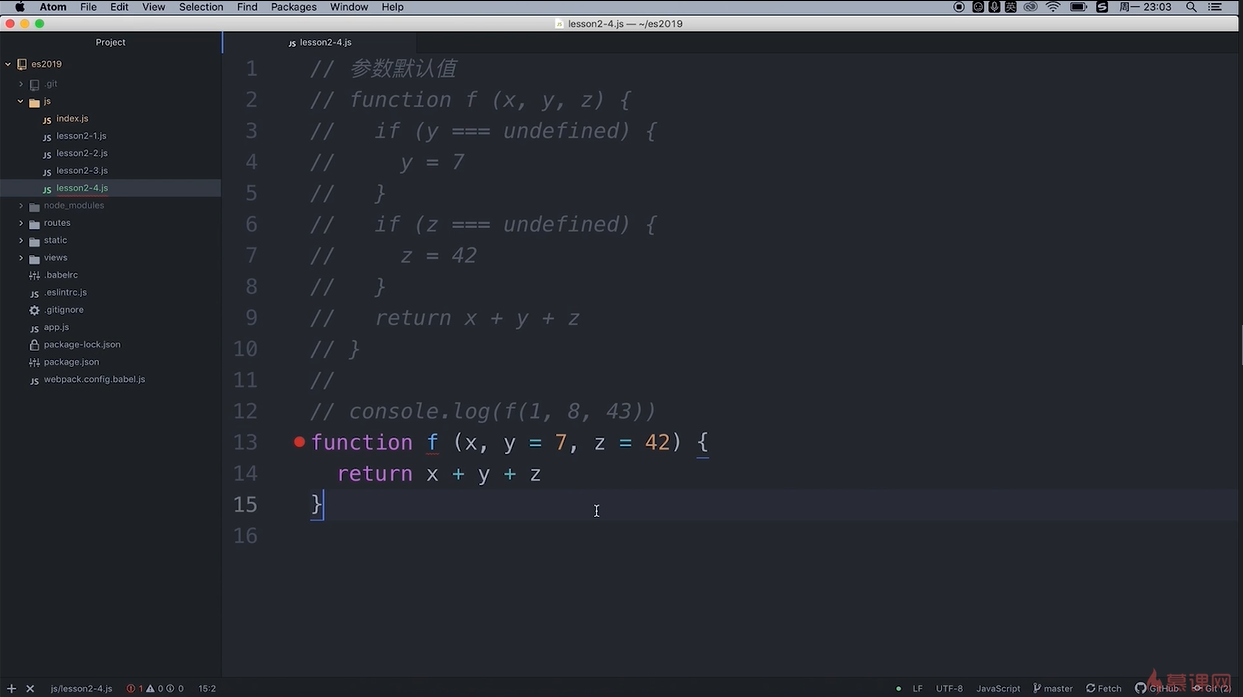Expand the node_modules folder

click(21, 206)
